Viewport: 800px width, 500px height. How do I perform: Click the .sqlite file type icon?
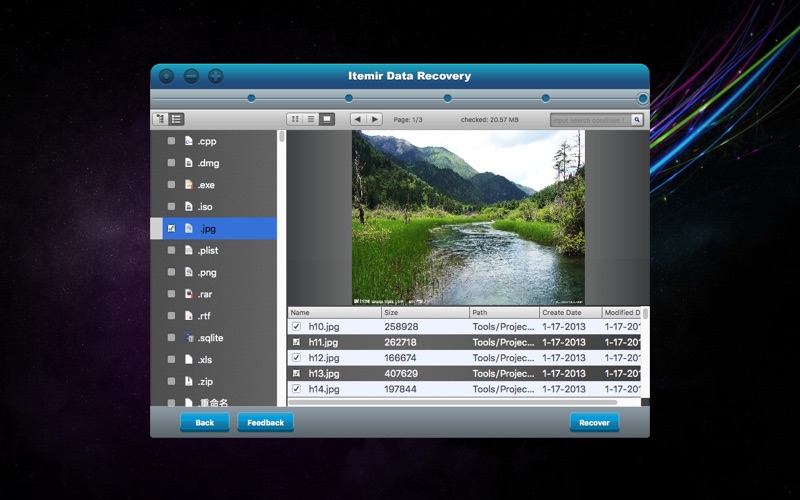click(189, 338)
